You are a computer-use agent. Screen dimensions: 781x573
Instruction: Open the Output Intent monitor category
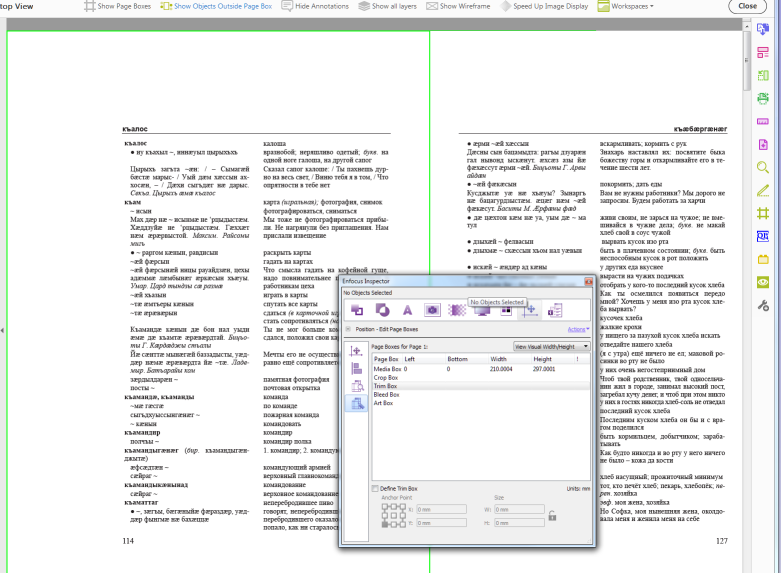click(x=482, y=311)
